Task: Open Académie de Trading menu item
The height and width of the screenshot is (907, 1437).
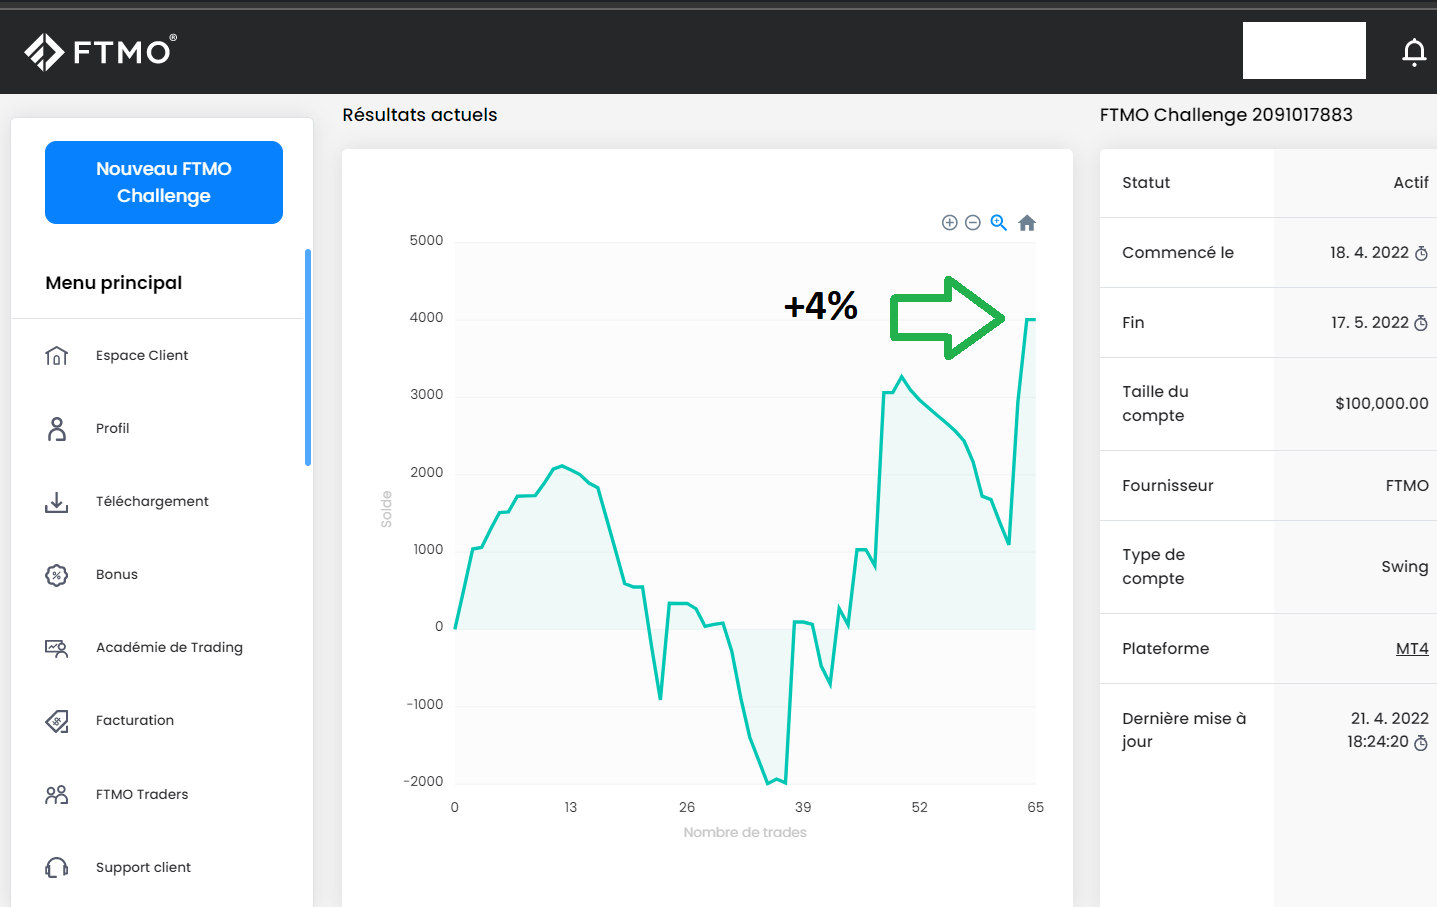Action: (x=169, y=648)
